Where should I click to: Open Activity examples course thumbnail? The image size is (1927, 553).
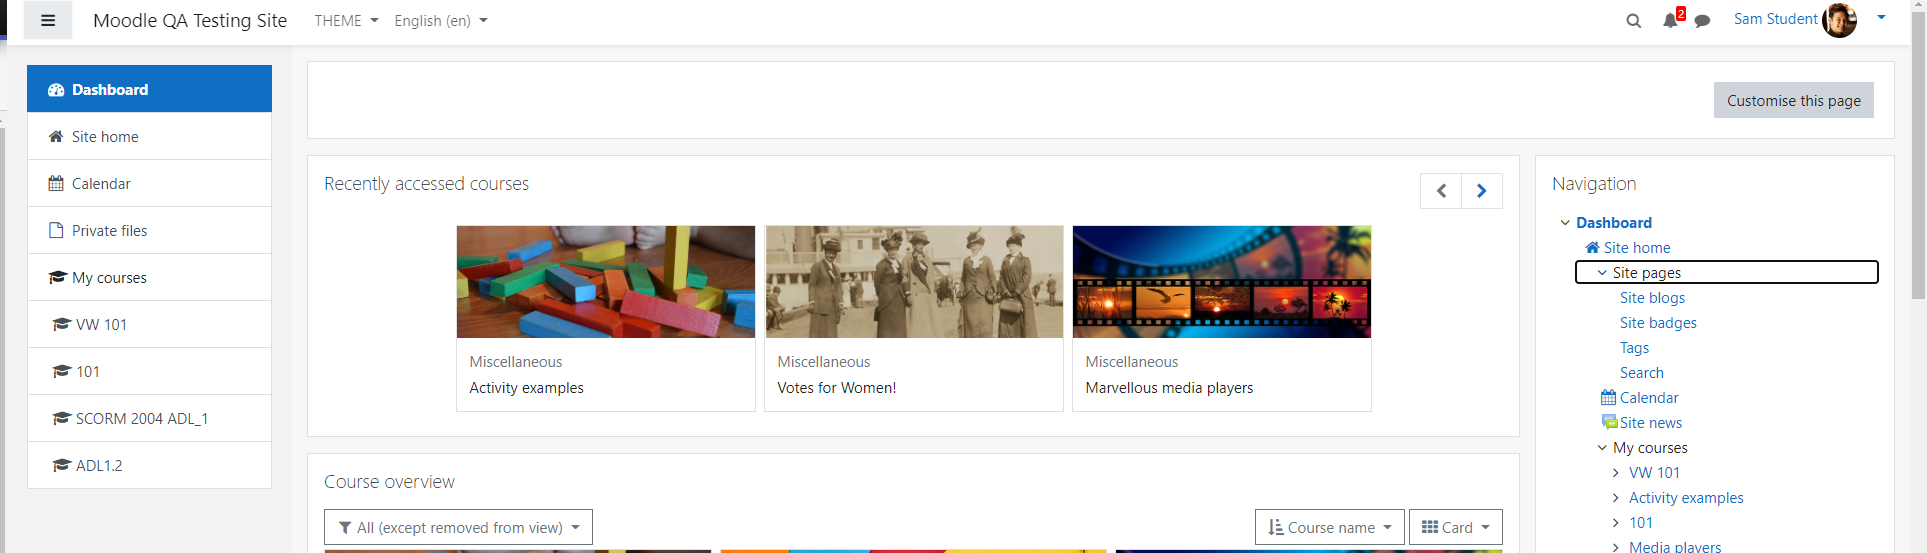coord(606,282)
